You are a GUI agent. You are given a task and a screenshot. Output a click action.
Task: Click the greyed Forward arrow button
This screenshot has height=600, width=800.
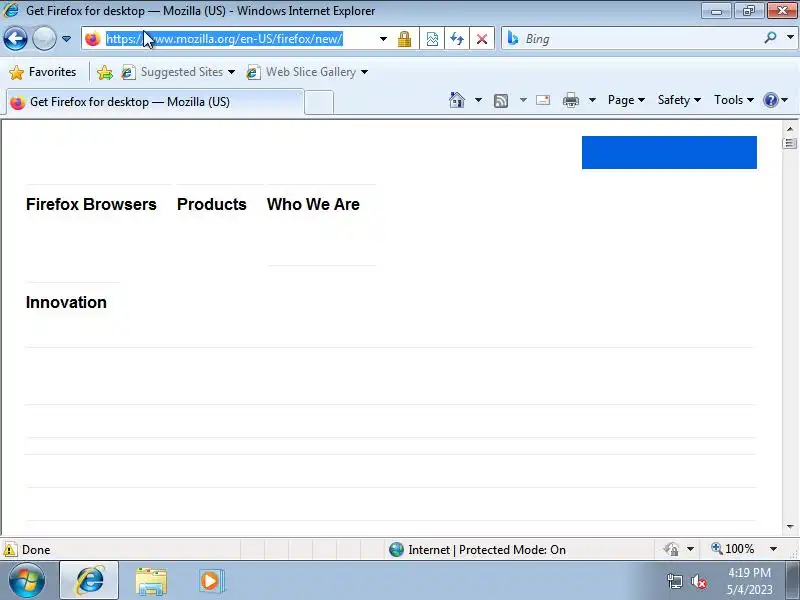(x=44, y=39)
